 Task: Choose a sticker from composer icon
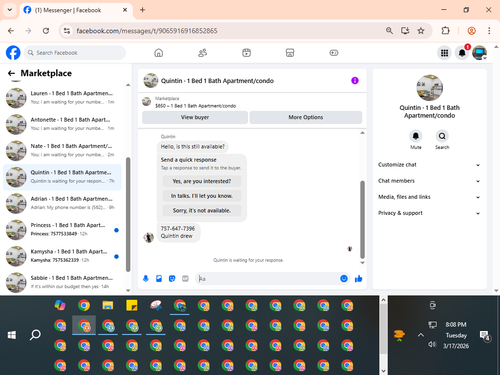[172, 279]
